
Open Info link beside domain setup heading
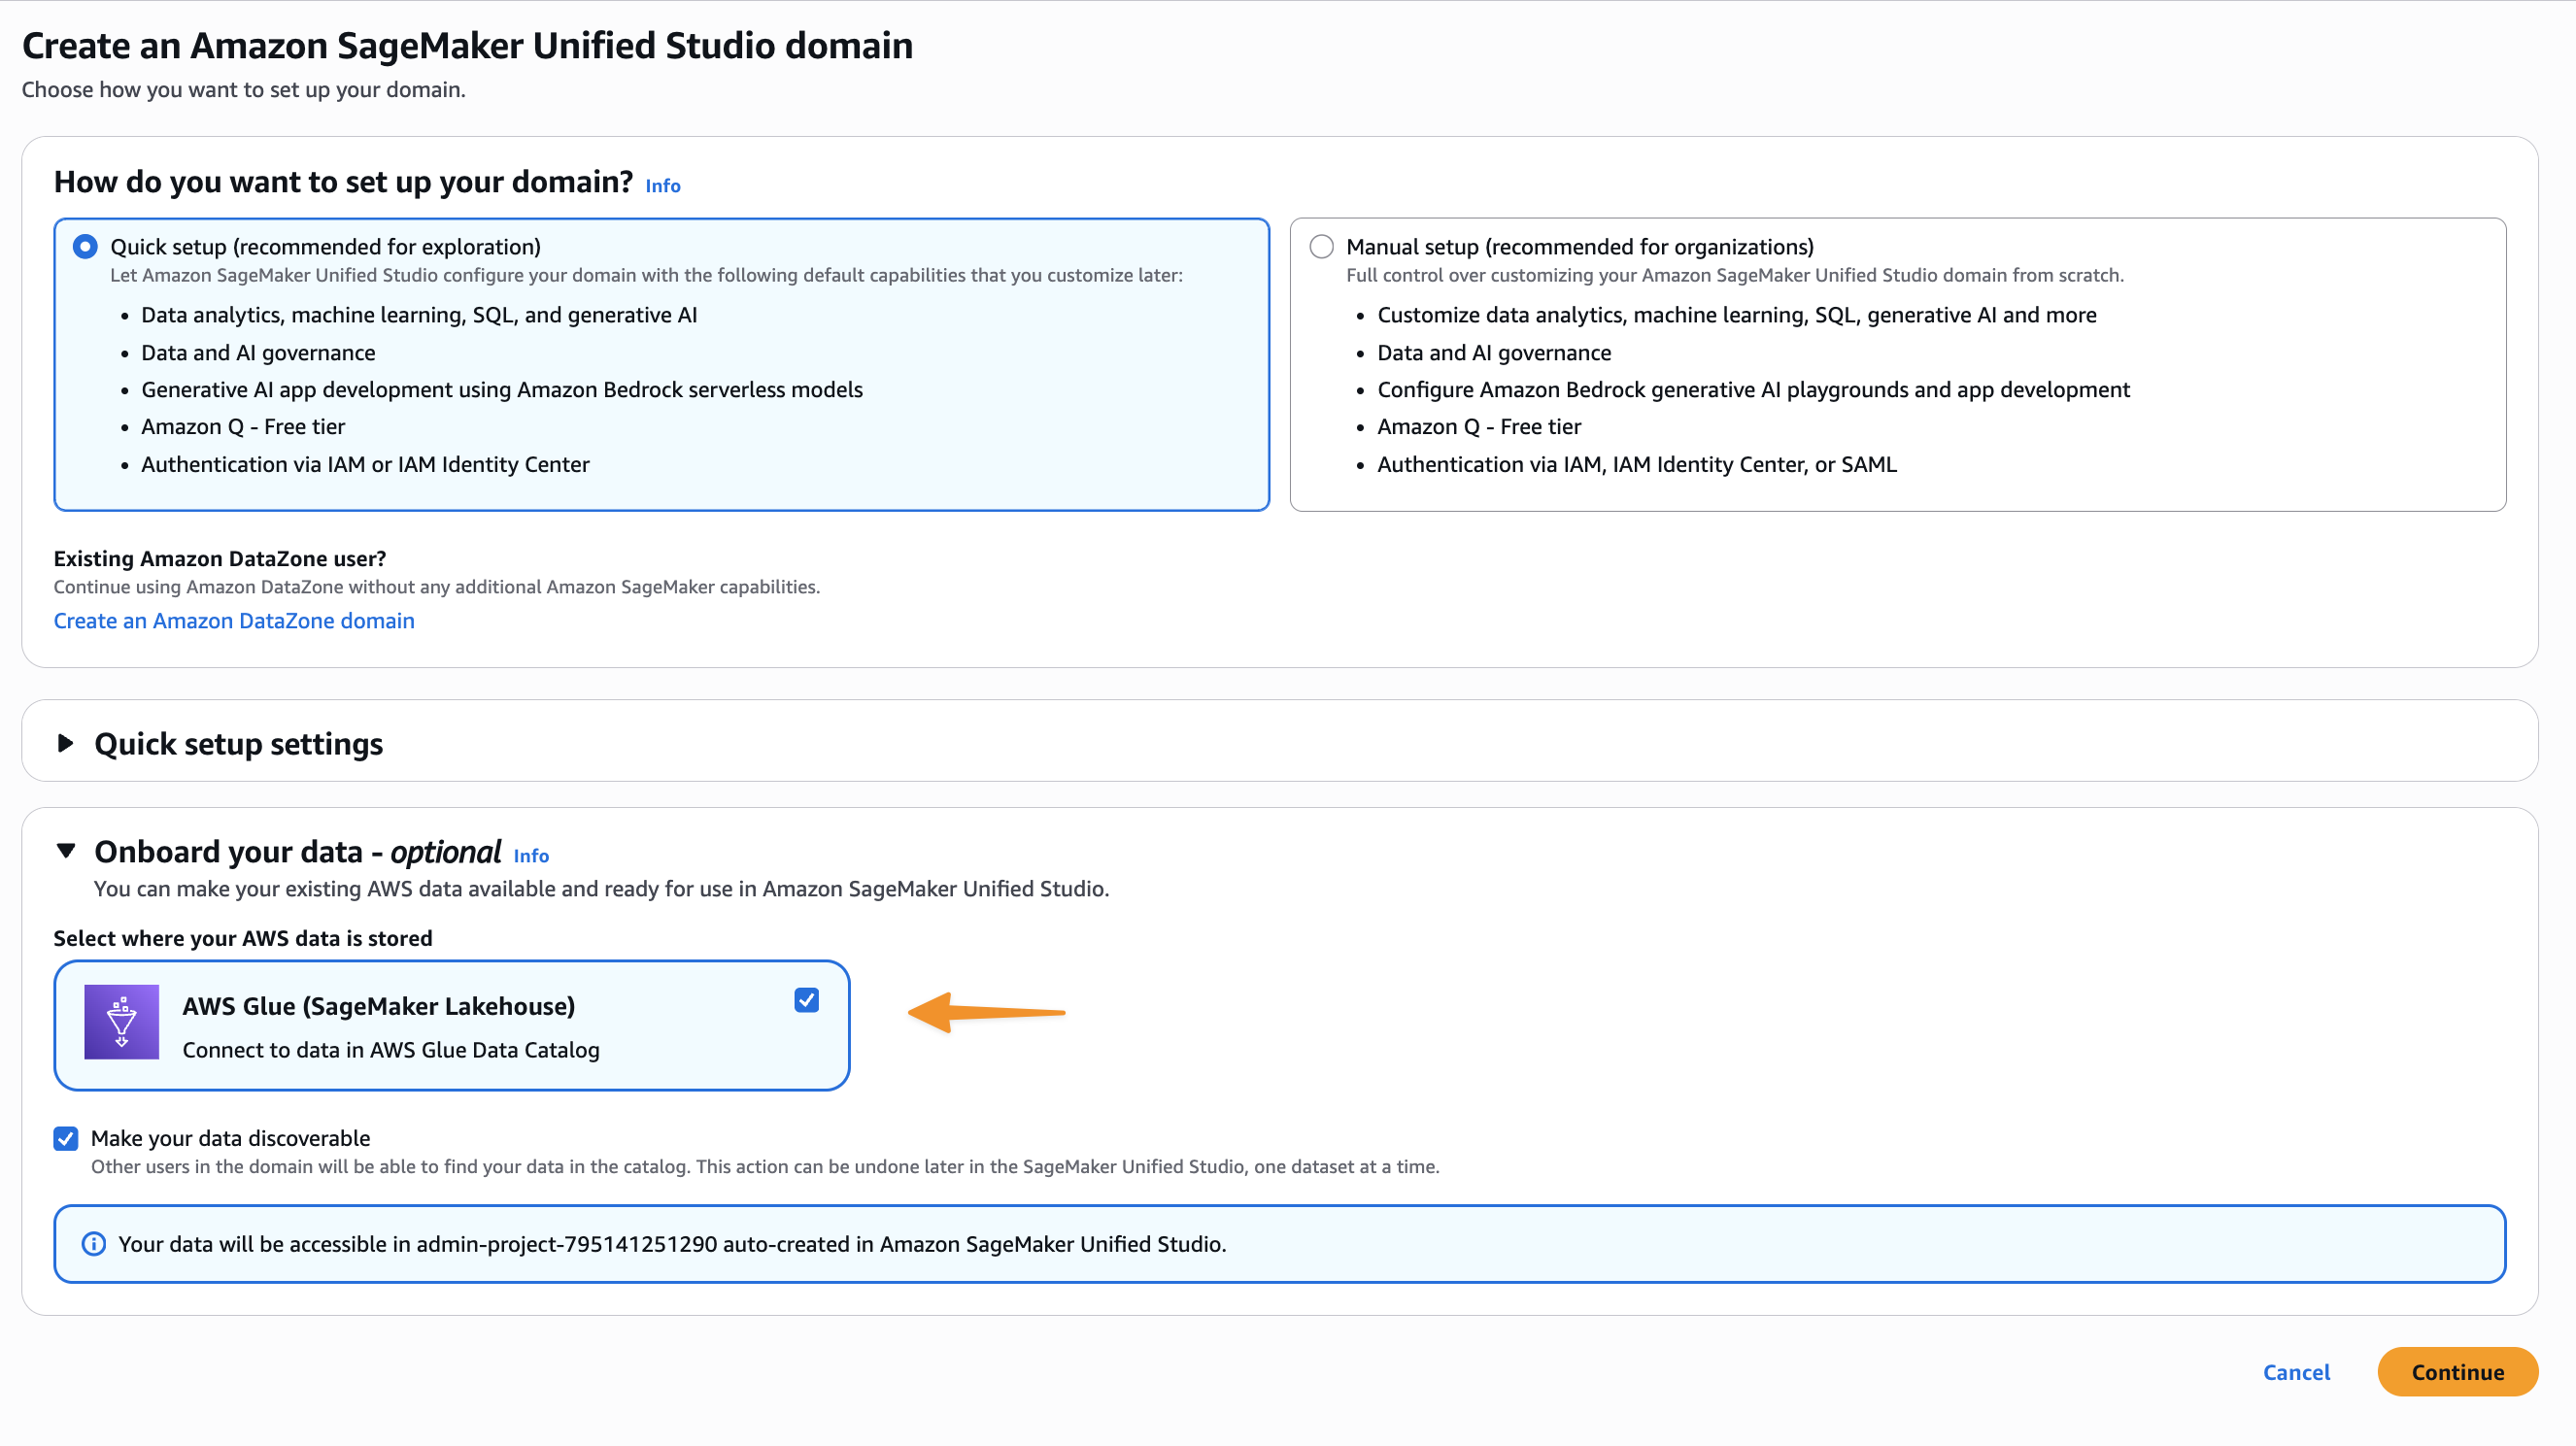[x=662, y=186]
